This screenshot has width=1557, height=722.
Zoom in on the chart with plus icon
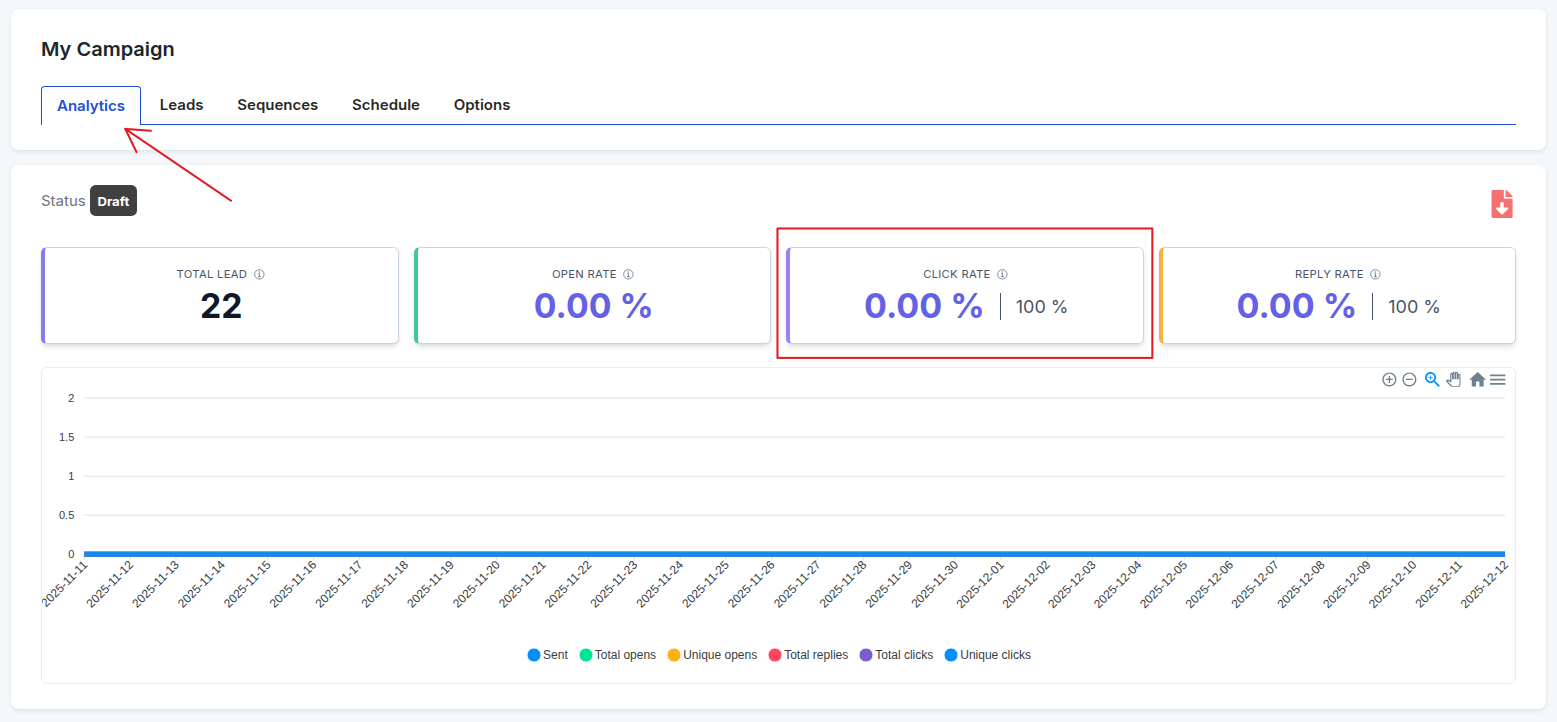click(x=1389, y=380)
